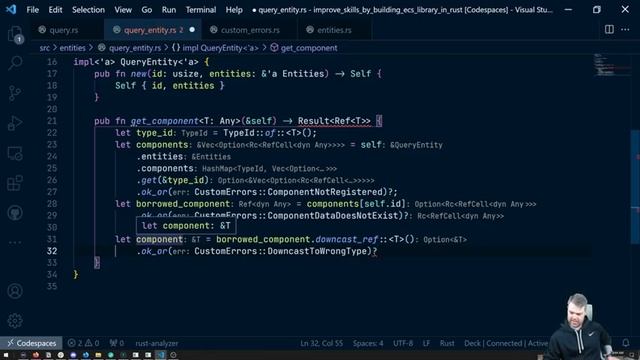Show additional views ellipsis in activity bar

click(x=15, y=242)
